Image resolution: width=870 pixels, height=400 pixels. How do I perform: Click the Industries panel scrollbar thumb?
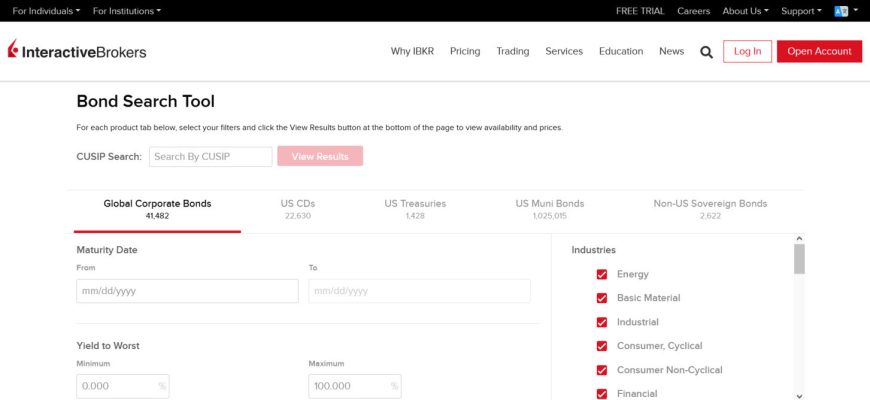pos(799,259)
